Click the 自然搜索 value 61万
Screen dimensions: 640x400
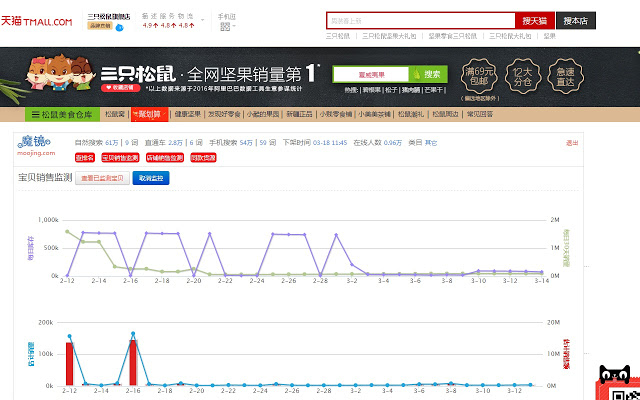click(x=112, y=142)
